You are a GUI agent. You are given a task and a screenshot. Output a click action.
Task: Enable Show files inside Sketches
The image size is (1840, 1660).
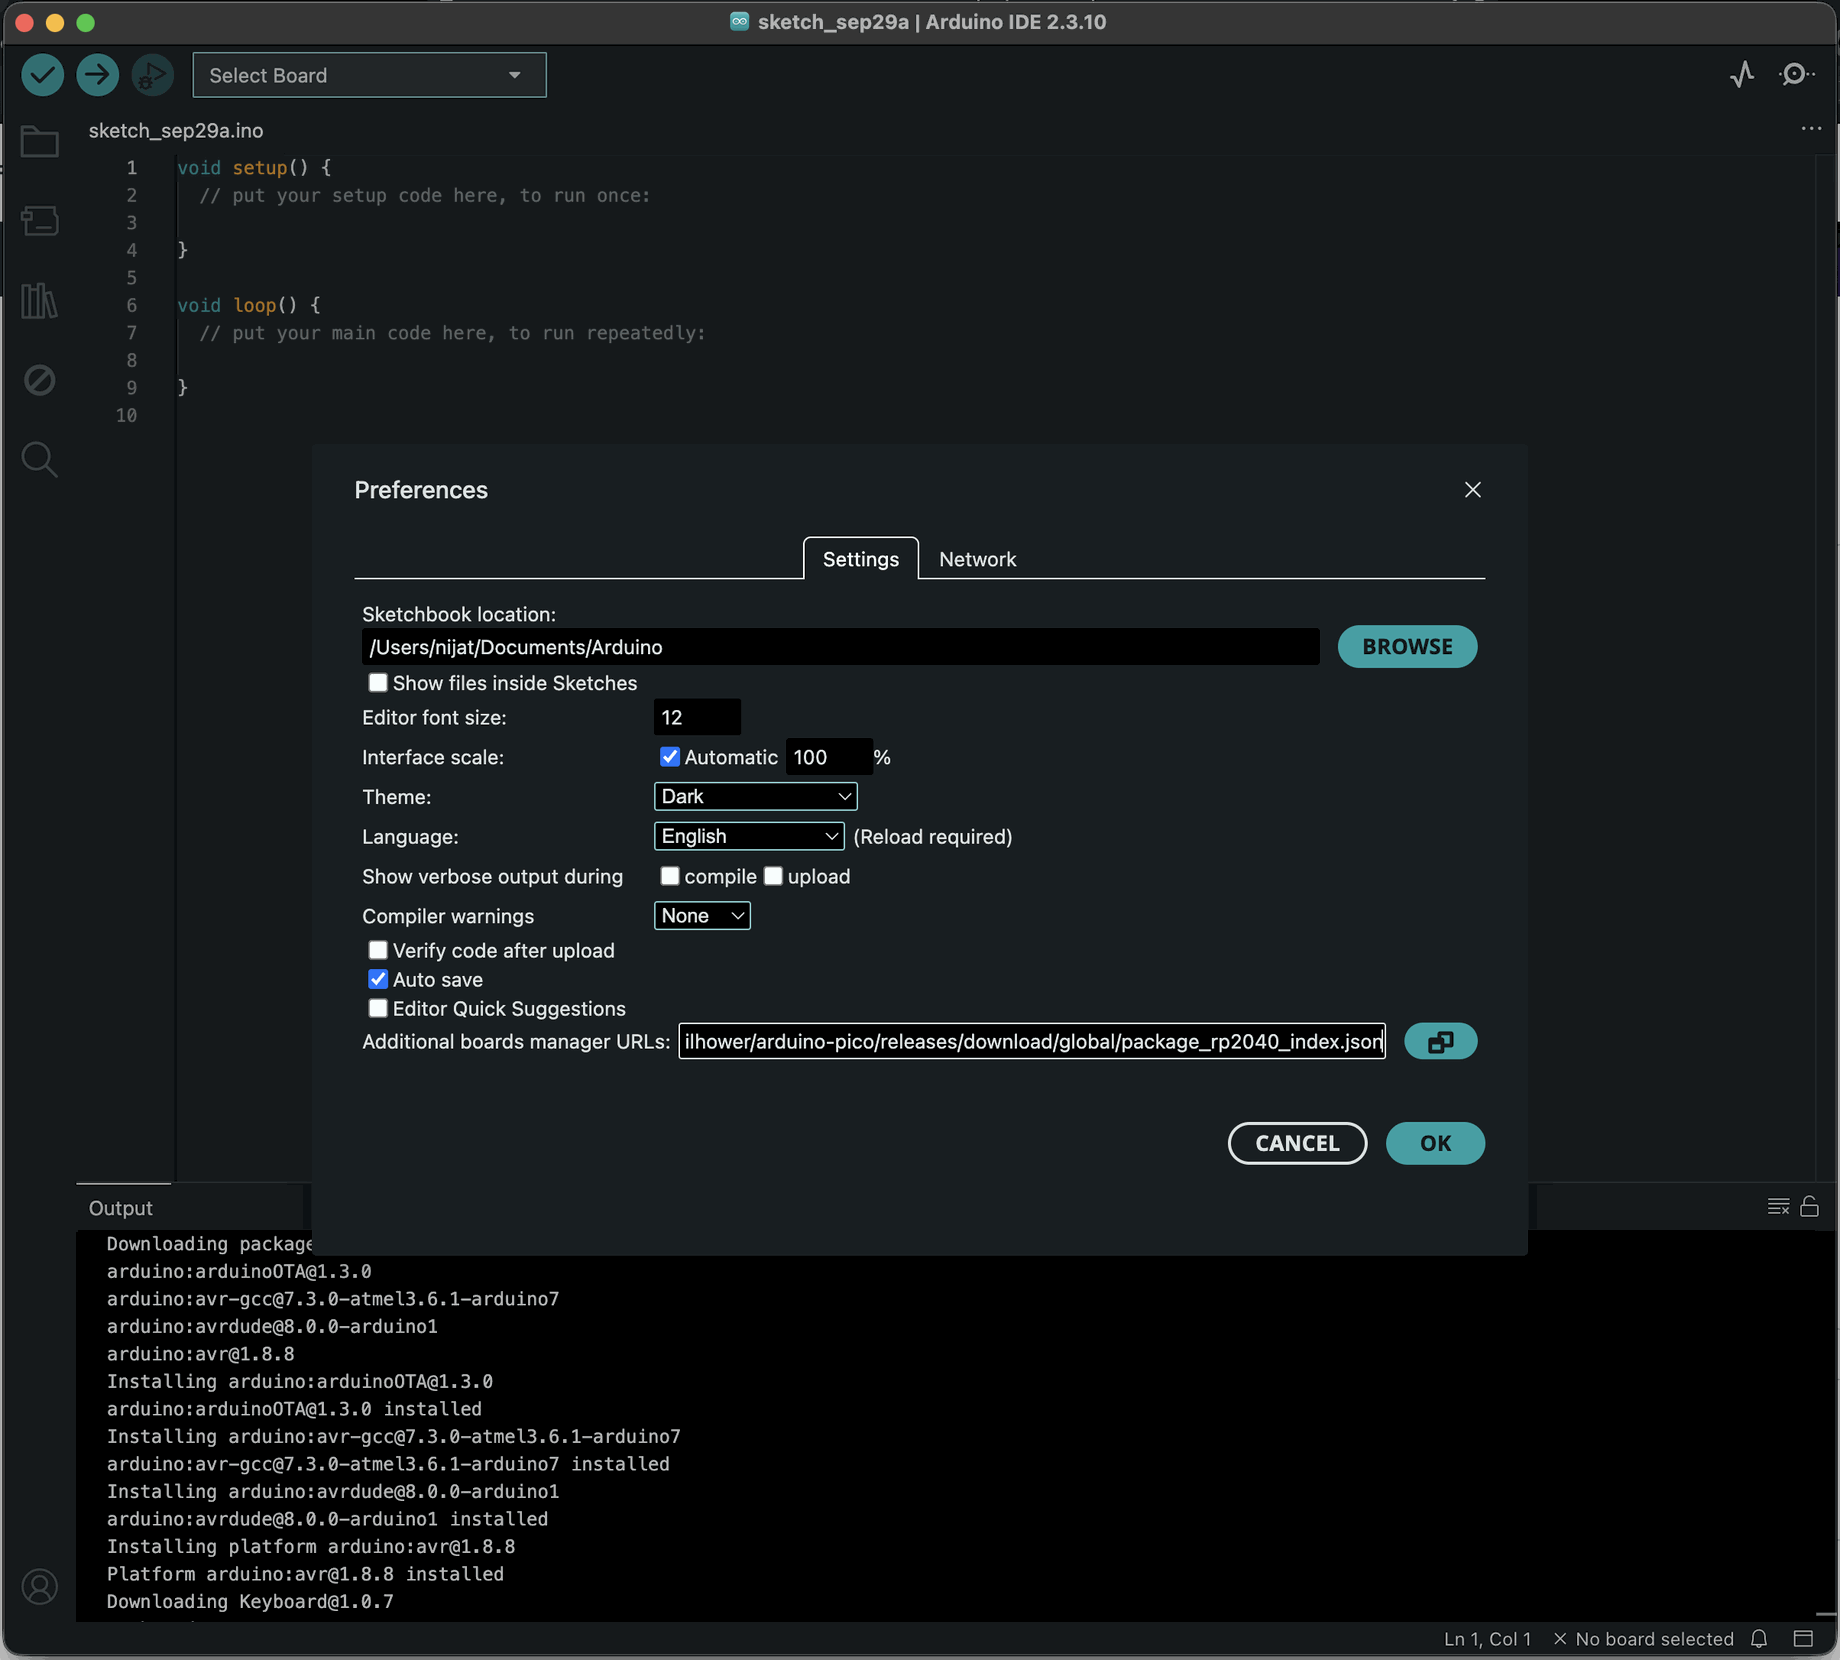pyautogui.click(x=378, y=683)
